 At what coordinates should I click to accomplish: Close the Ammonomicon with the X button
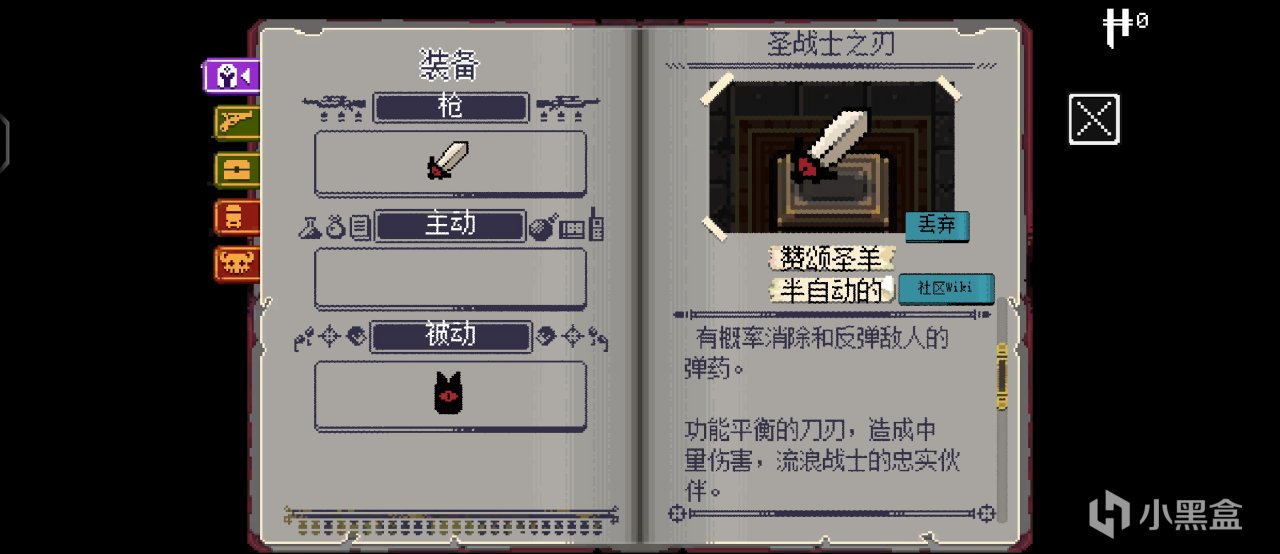coord(1094,119)
